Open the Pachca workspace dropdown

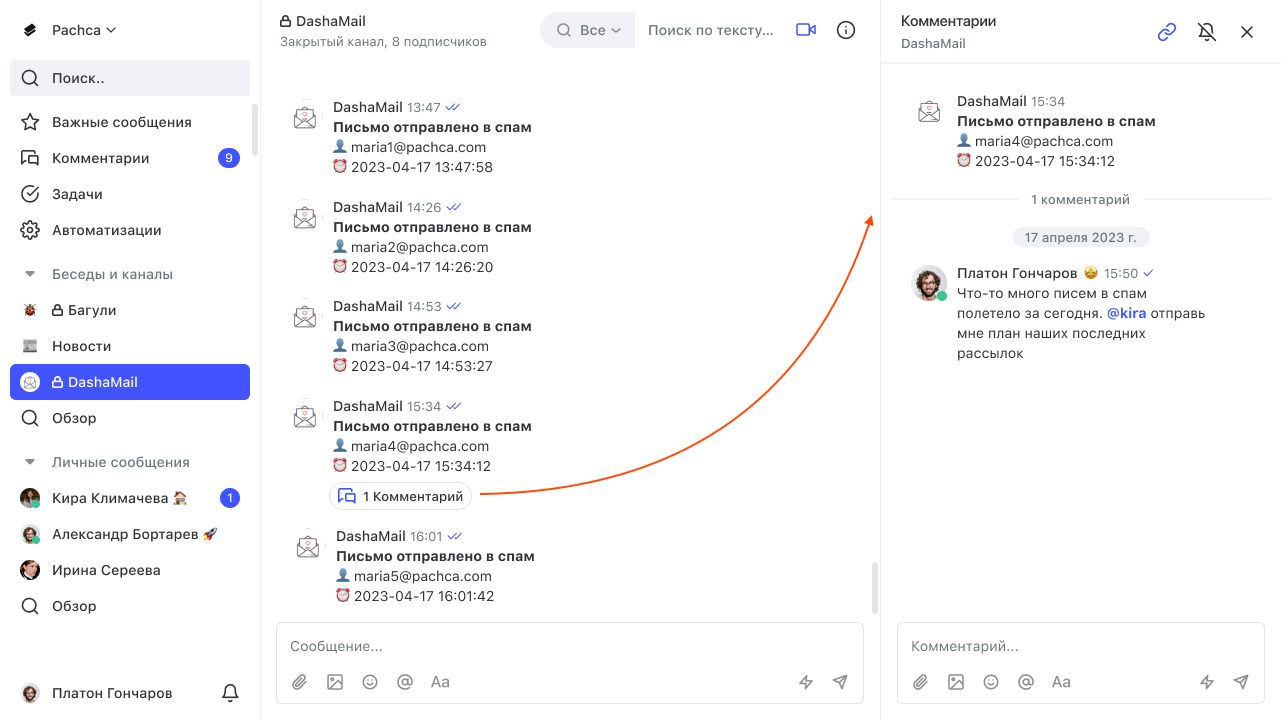click(84, 30)
